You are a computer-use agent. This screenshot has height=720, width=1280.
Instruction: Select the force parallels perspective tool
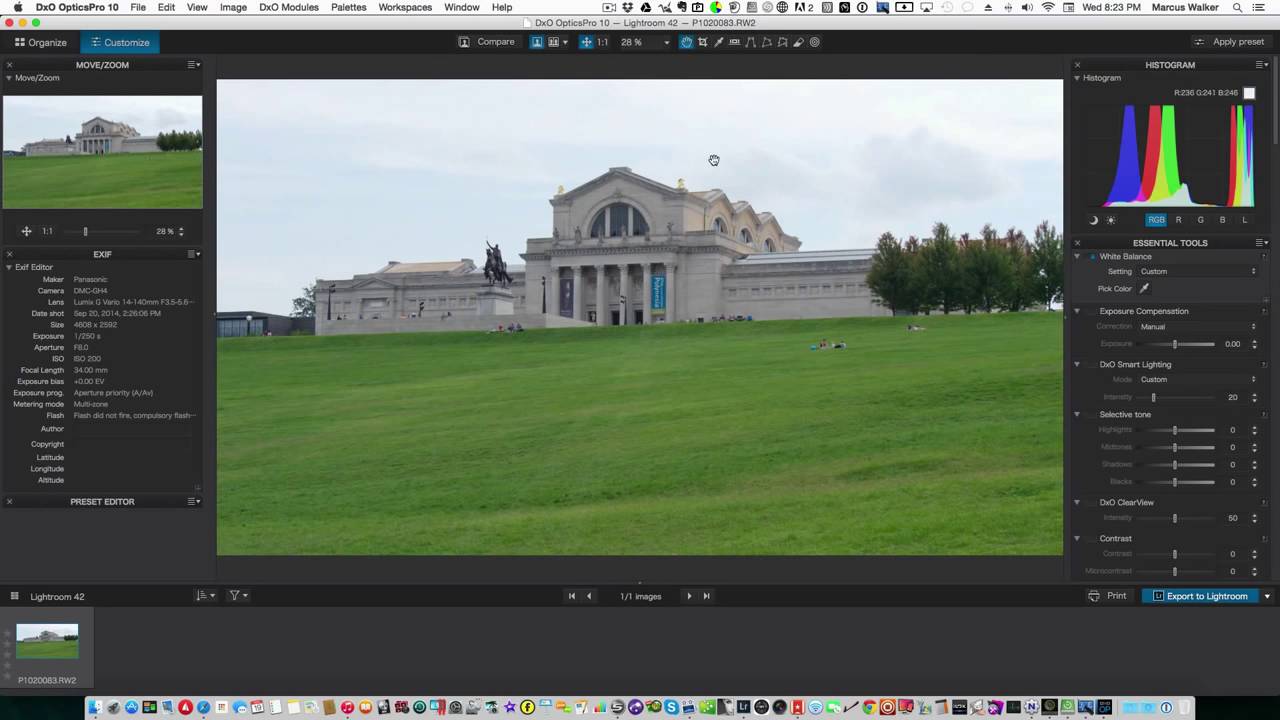pos(751,42)
